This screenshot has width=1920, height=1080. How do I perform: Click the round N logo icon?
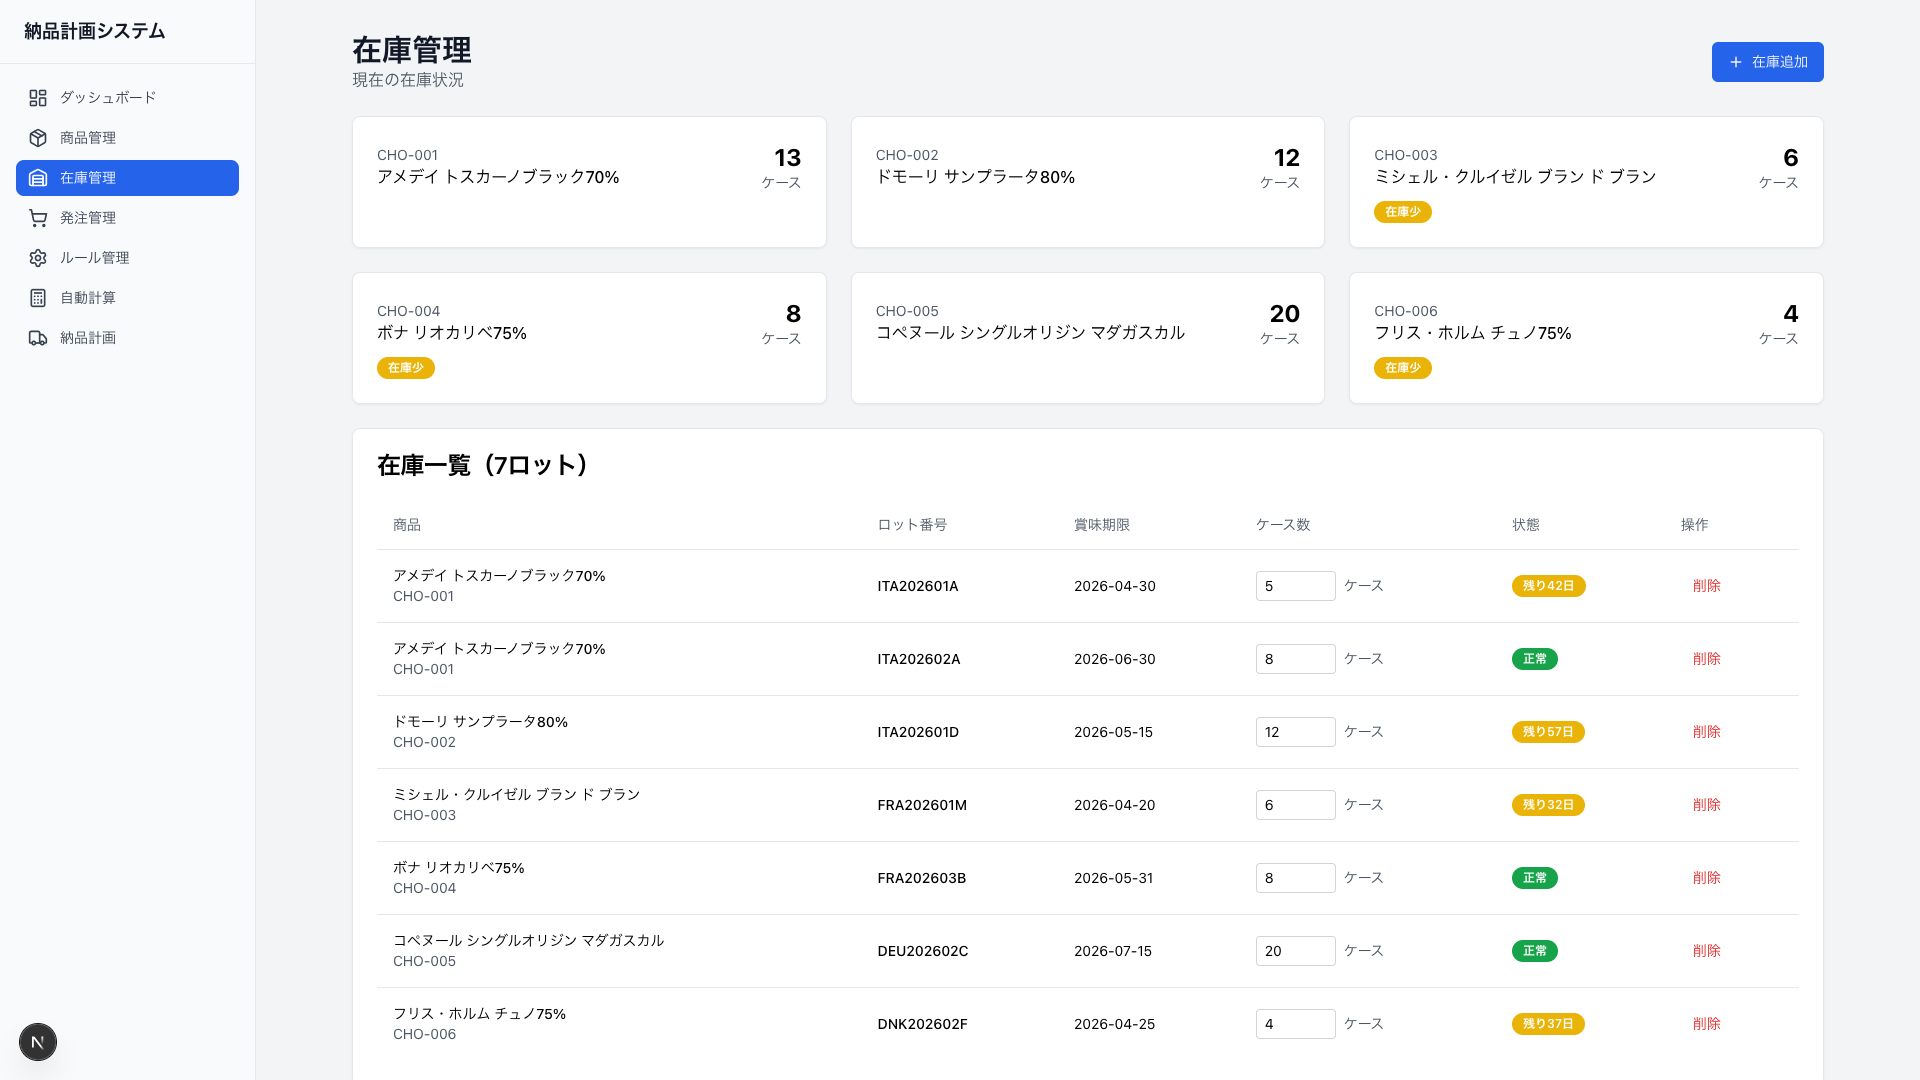[38, 1042]
